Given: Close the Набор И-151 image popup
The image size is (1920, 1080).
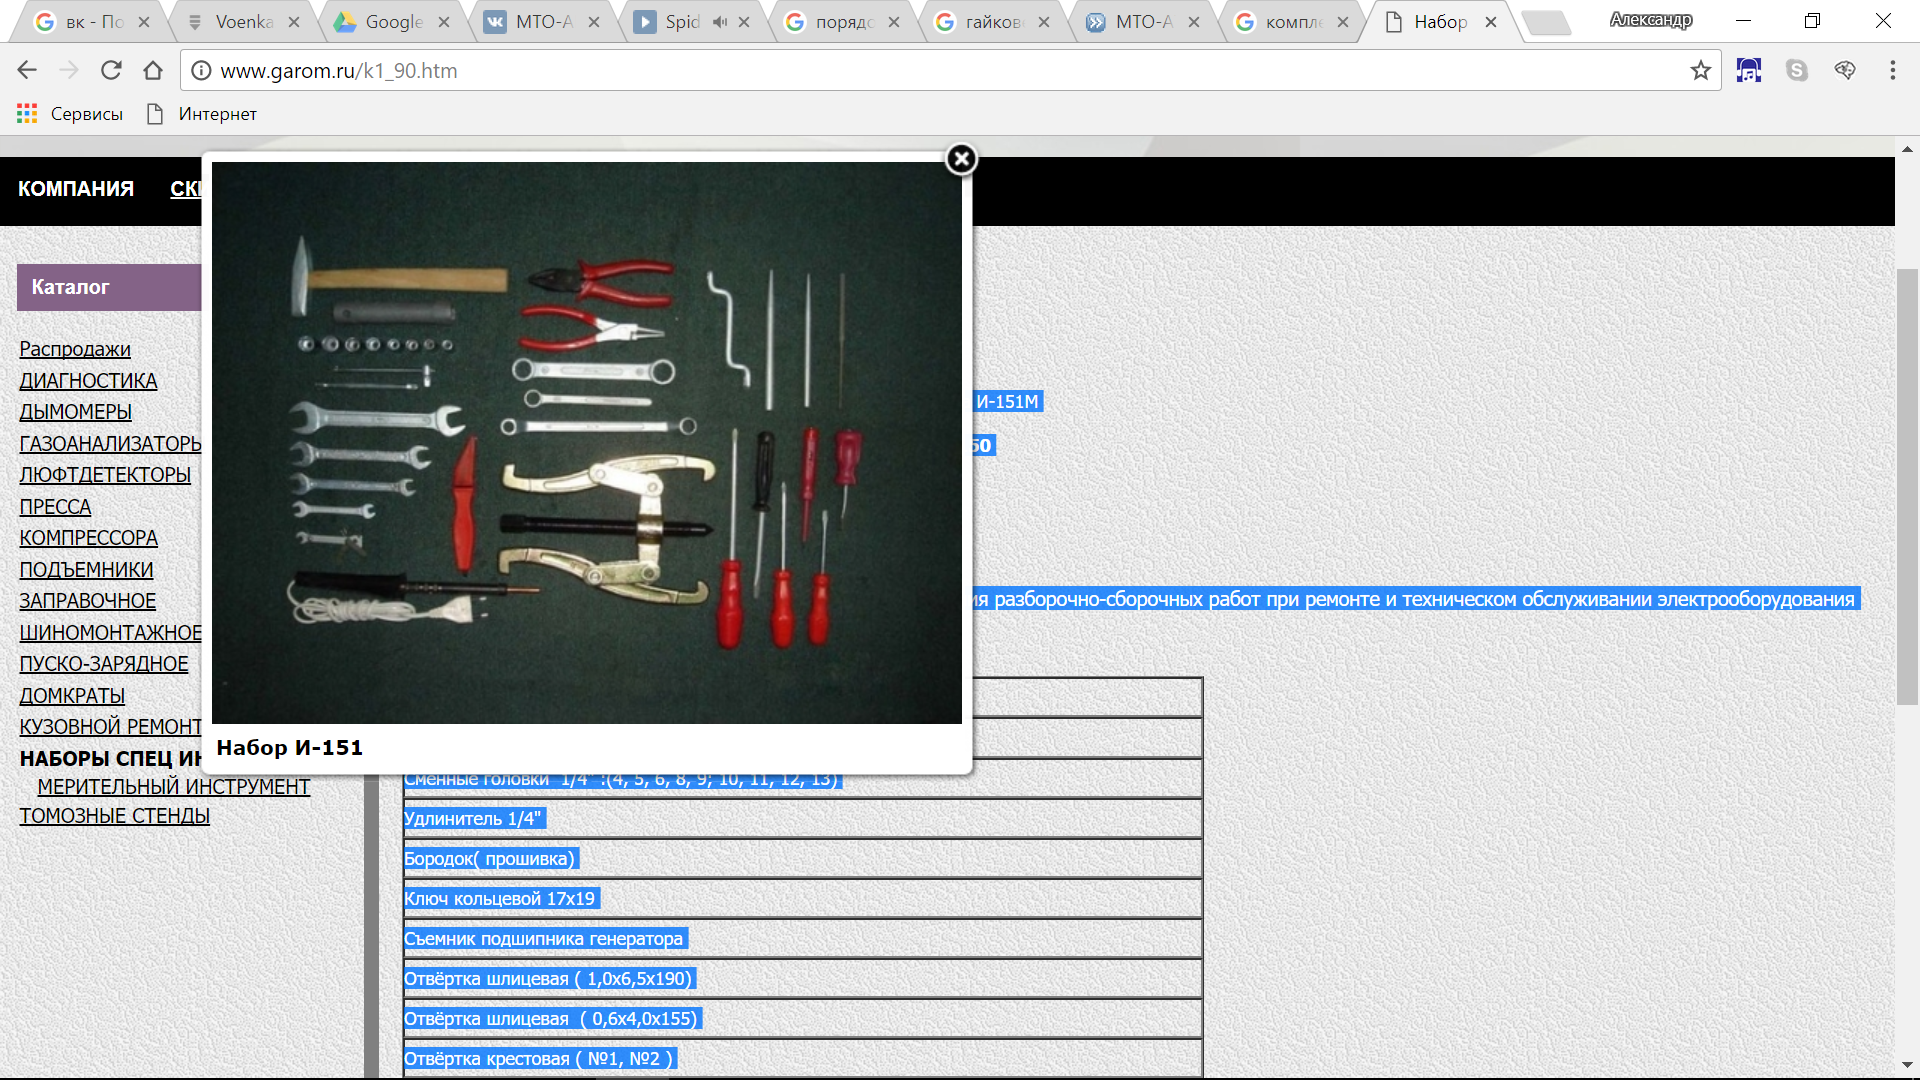Looking at the screenshot, I should click(961, 159).
